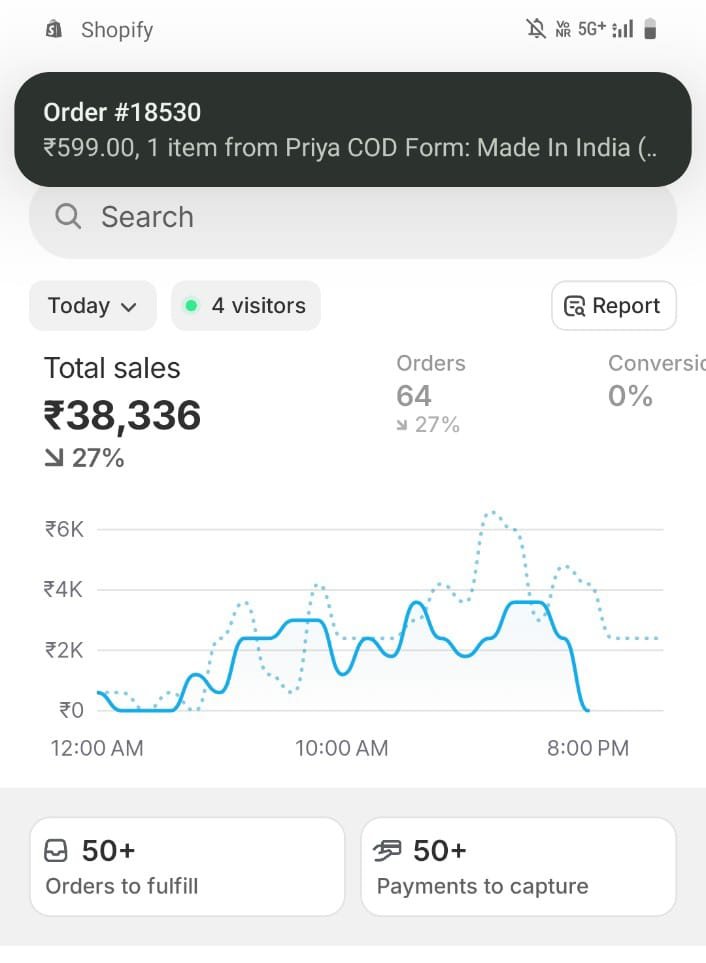Select the Conversion rate metric
The image size is (706, 963).
coord(655,382)
